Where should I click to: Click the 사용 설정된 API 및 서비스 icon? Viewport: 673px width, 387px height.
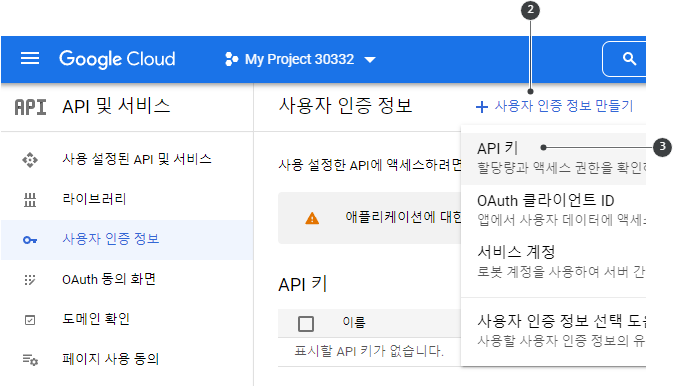coord(30,160)
